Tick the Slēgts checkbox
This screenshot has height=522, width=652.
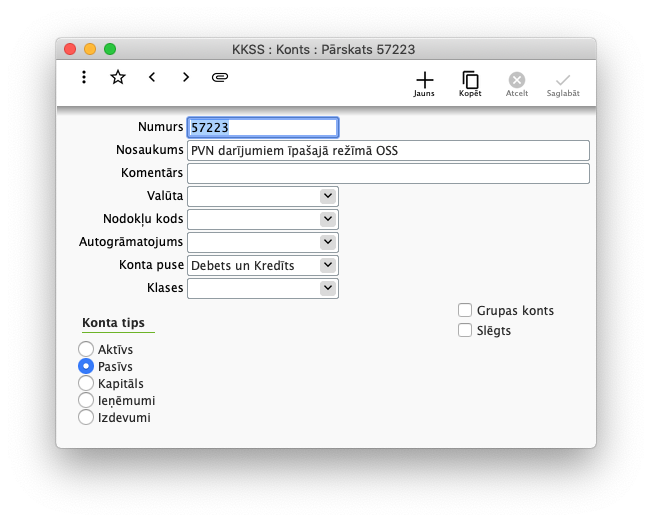coord(465,330)
